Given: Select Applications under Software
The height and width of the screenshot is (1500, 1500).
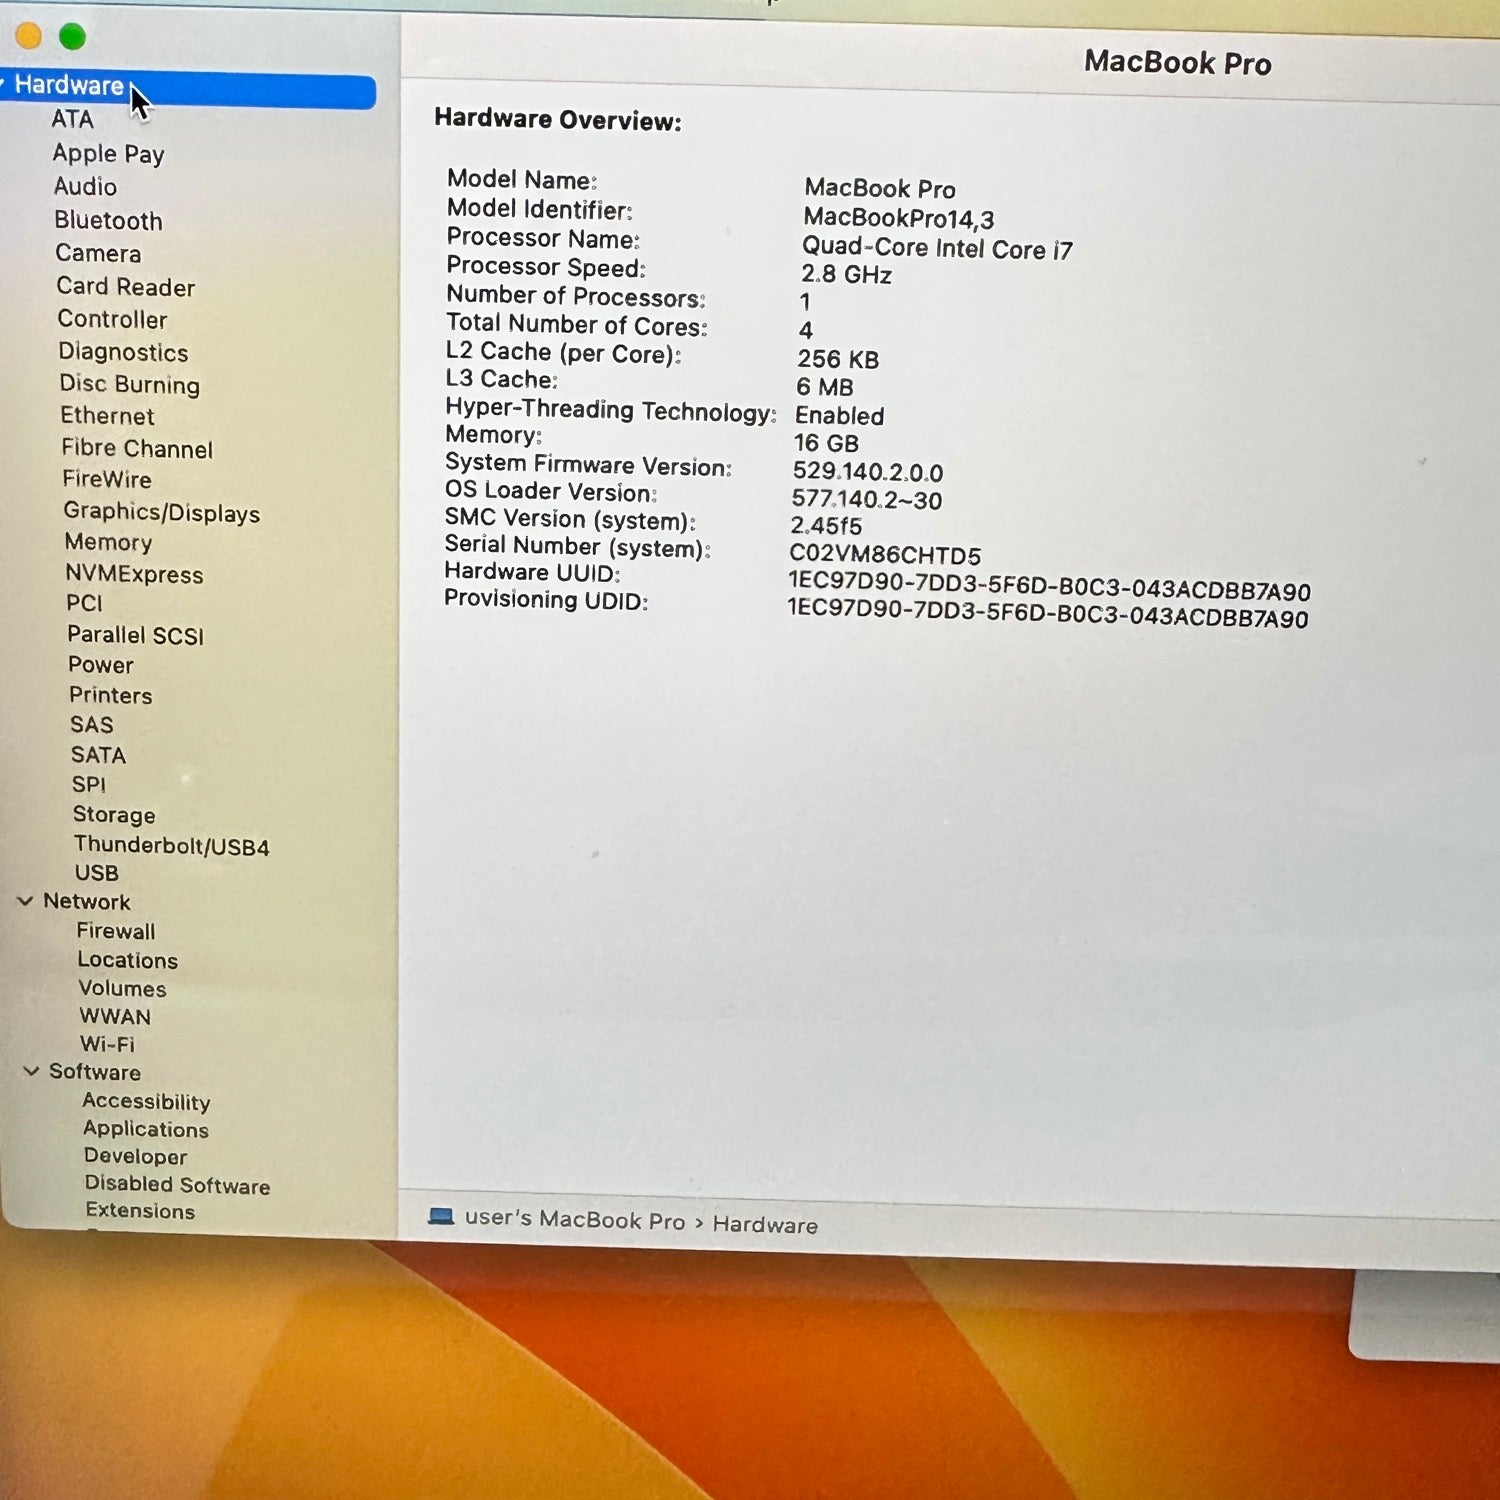Looking at the screenshot, I should [x=146, y=1129].
